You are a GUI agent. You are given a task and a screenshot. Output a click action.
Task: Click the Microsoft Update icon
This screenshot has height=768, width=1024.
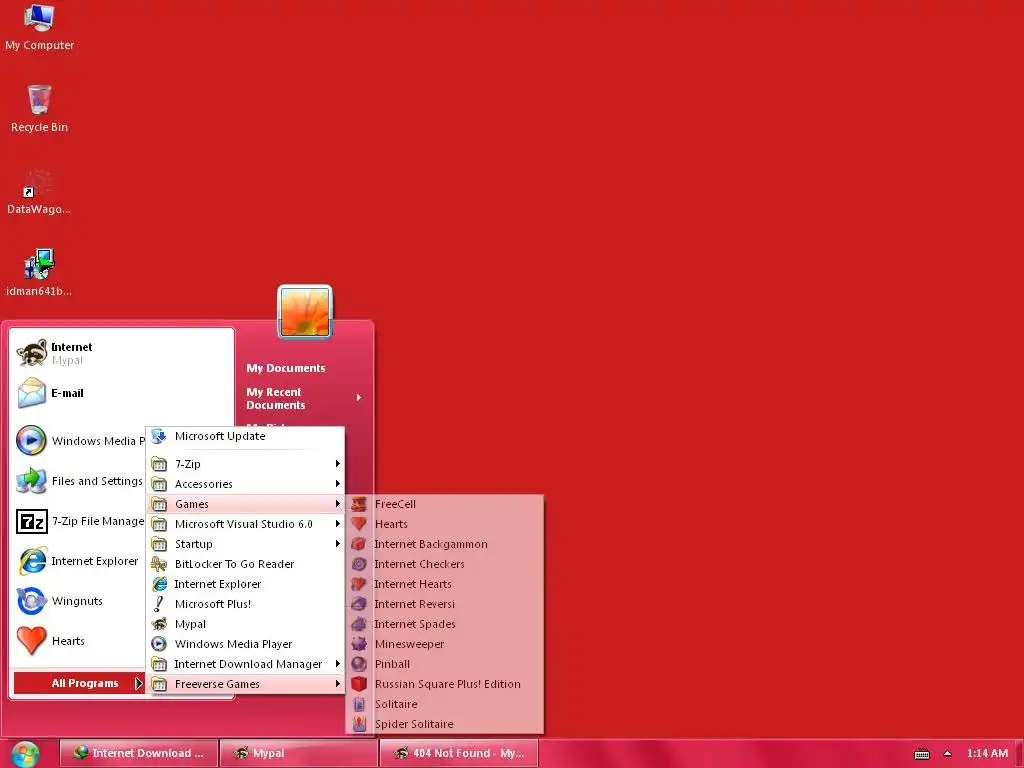pyautogui.click(x=159, y=436)
